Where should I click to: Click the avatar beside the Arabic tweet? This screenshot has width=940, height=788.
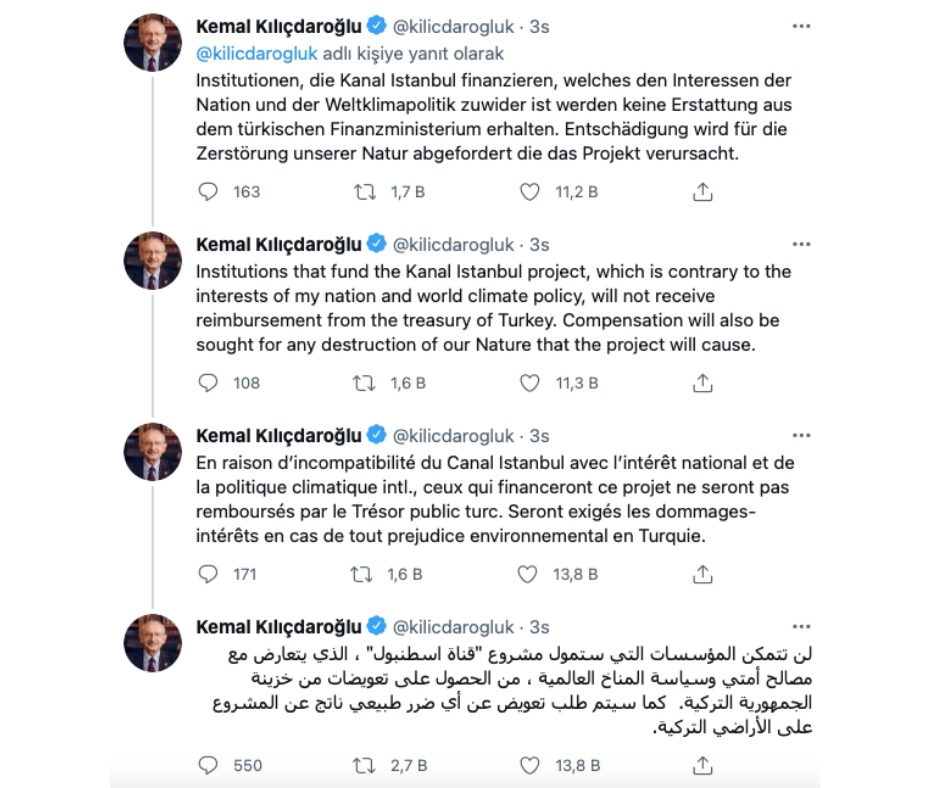click(x=152, y=645)
